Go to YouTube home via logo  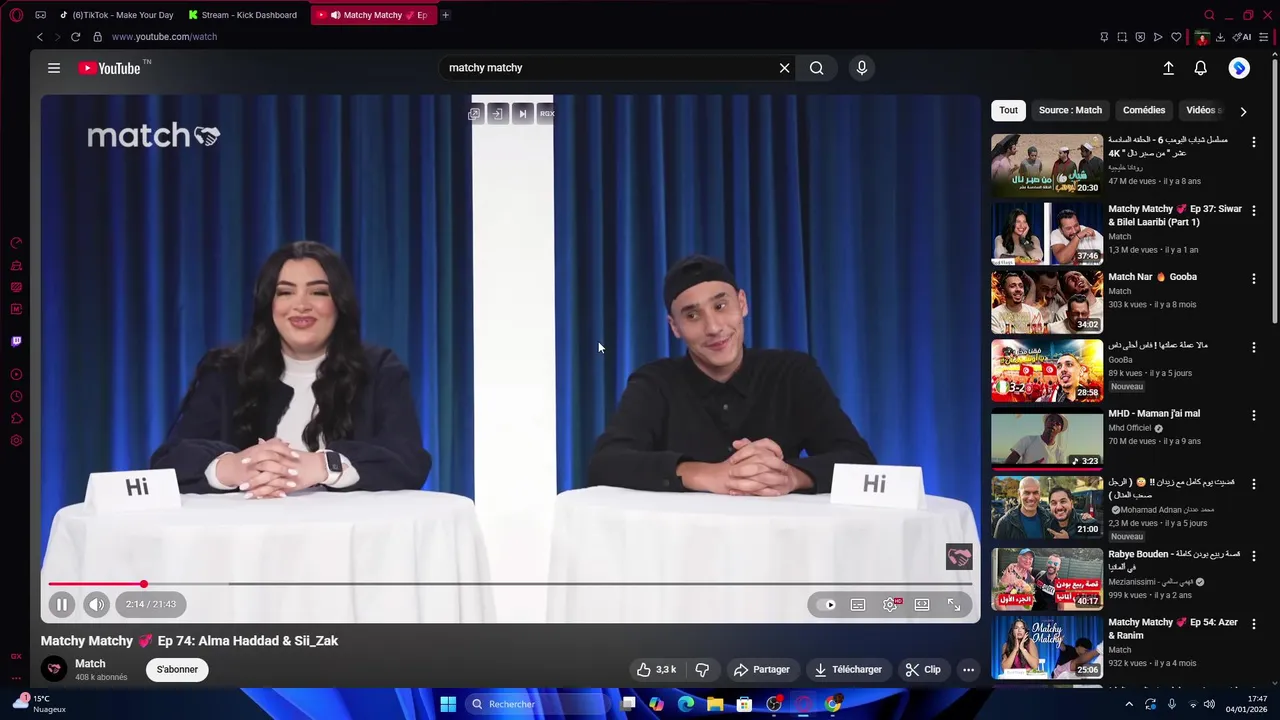(110, 68)
